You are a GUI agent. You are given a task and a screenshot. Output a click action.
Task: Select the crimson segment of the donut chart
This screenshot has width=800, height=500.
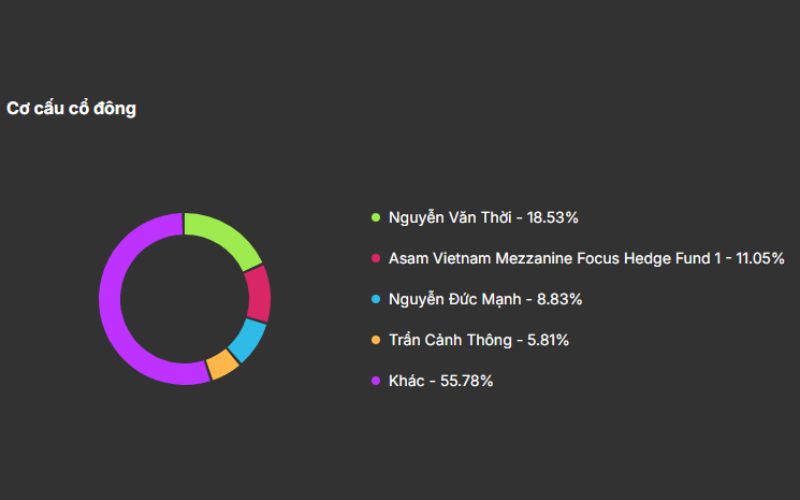pyautogui.click(x=258, y=292)
